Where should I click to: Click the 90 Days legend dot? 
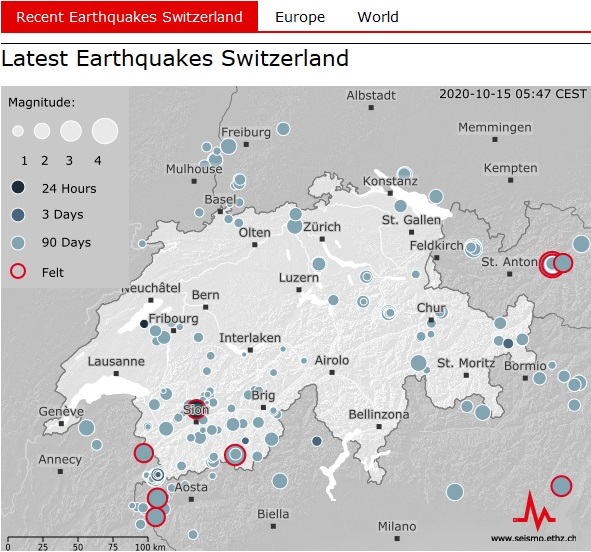coord(18,243)
